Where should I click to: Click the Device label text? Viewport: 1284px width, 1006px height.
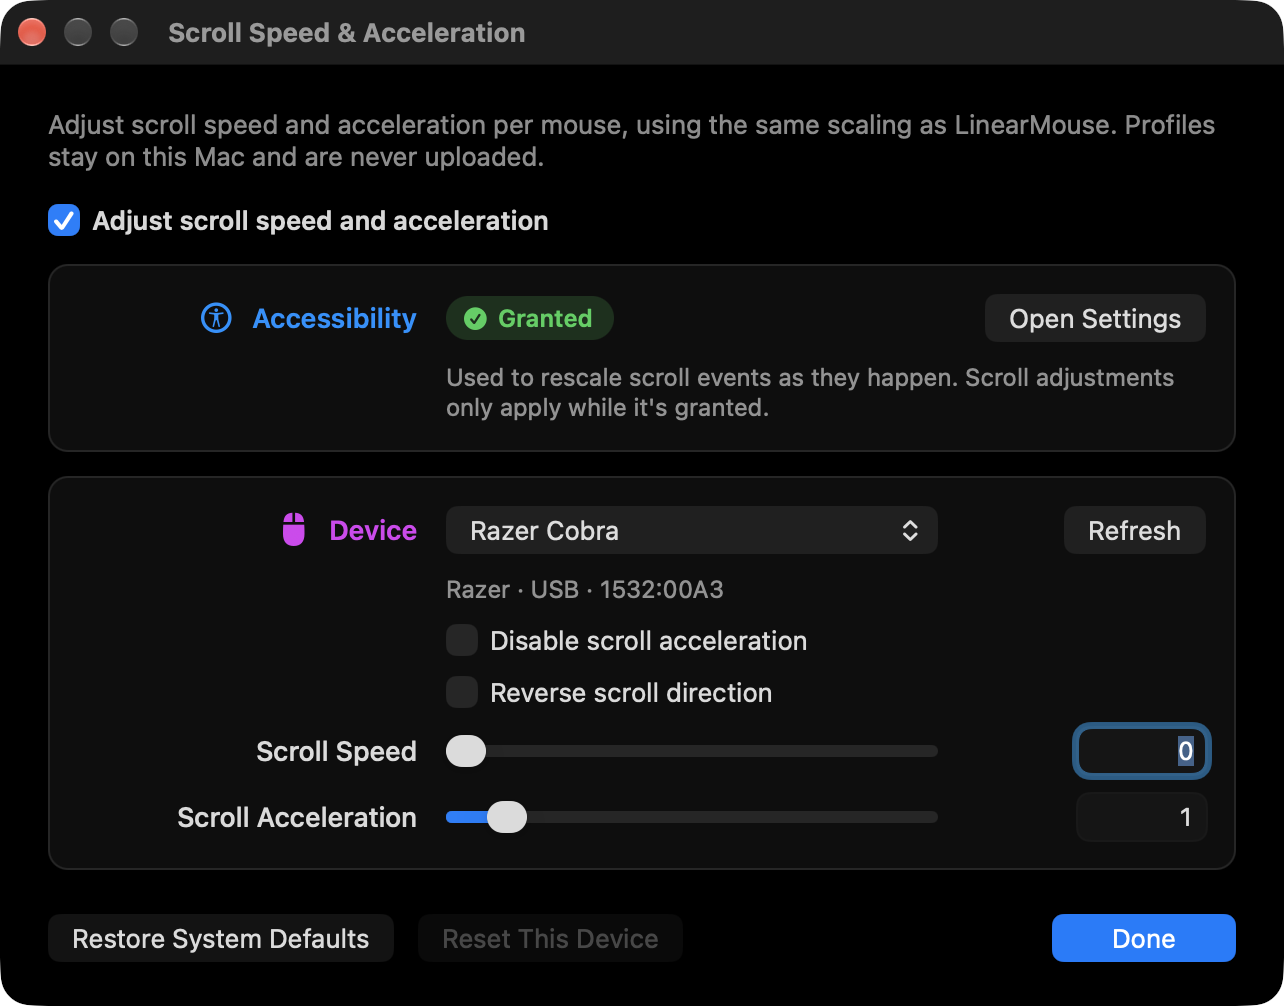pos(373,530)
